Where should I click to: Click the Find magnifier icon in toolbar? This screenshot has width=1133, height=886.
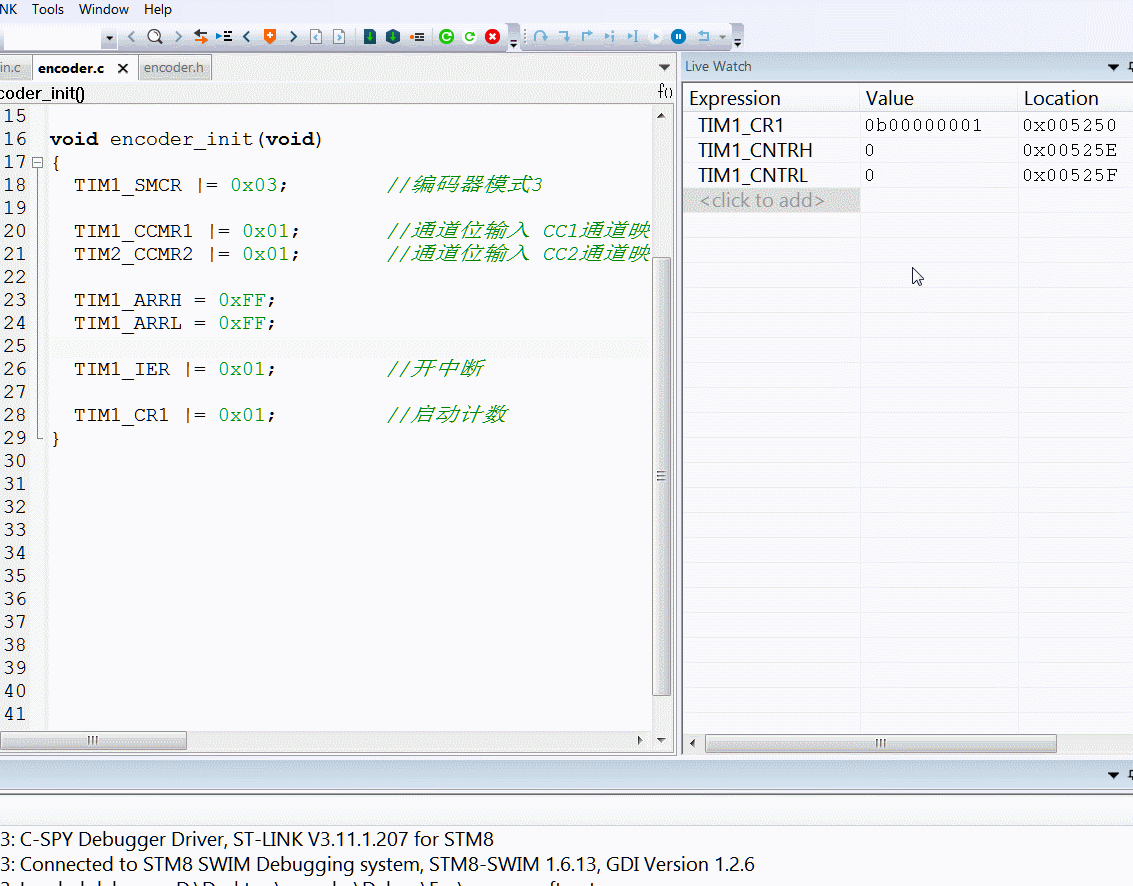pyautogui.click(x=155, y=37)
